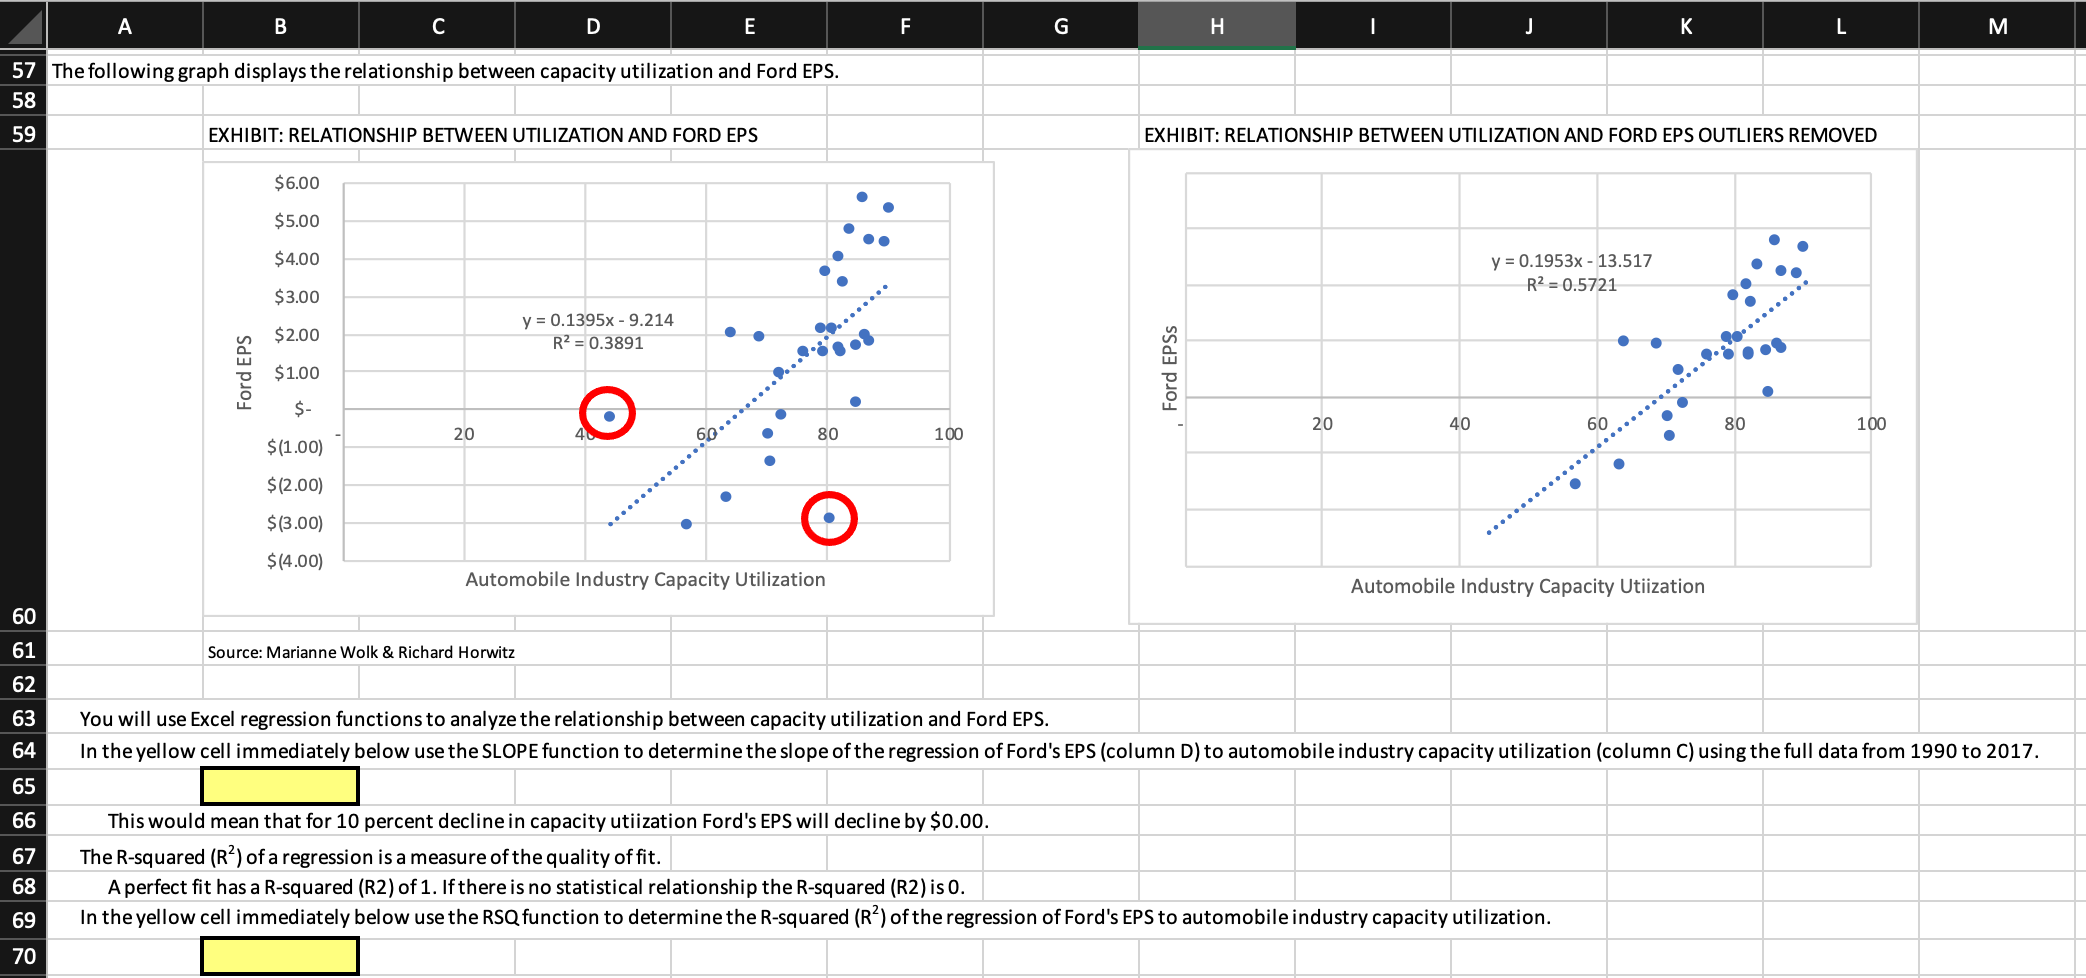2086x978 pixels.
Task: Select column G header
Action: pos(1061,26)
